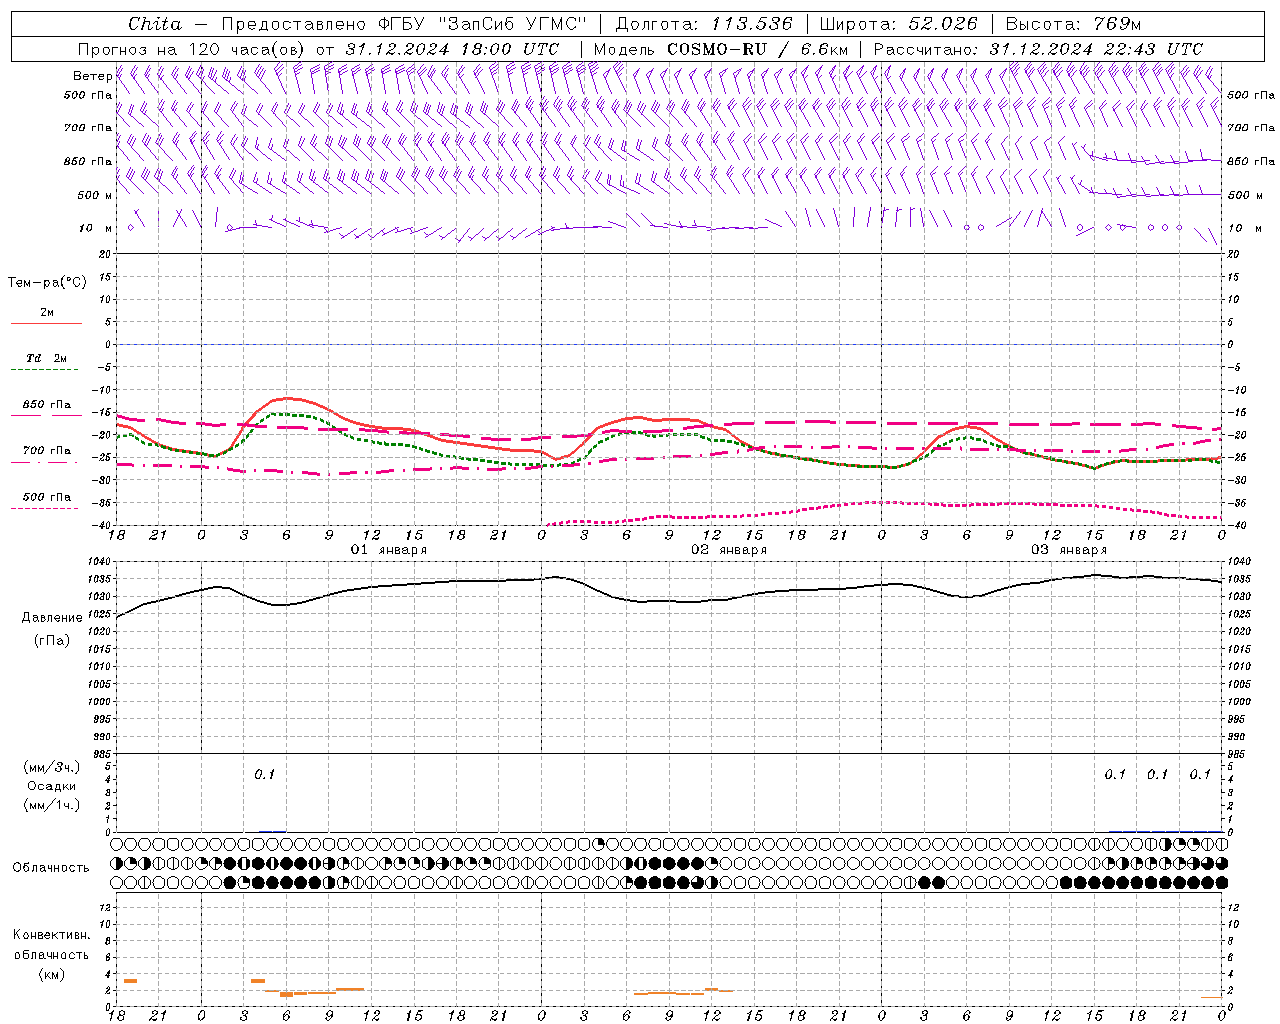
Task: Click the "Облачность" cloud cover label
Action: point(51,867)
